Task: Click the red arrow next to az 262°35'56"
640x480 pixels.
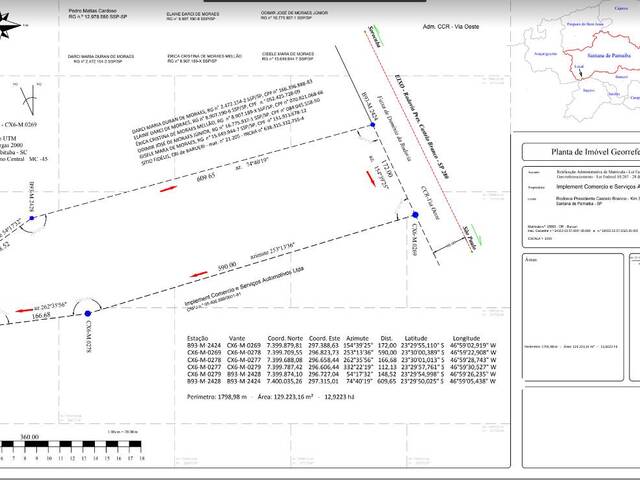Action: coord(24,311)
